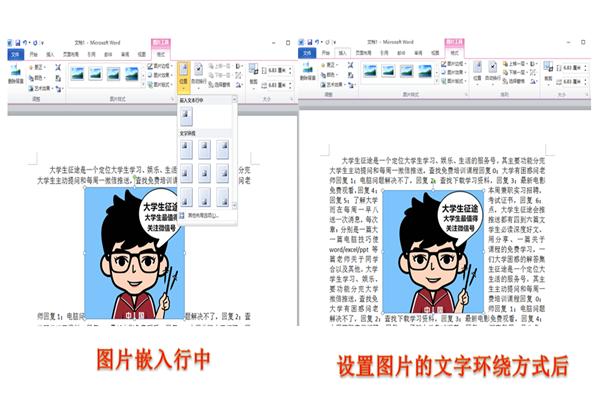Screen dimensions: 600x399
Task: Select the cartoon picture in the right document
Action: click(433, 252)
